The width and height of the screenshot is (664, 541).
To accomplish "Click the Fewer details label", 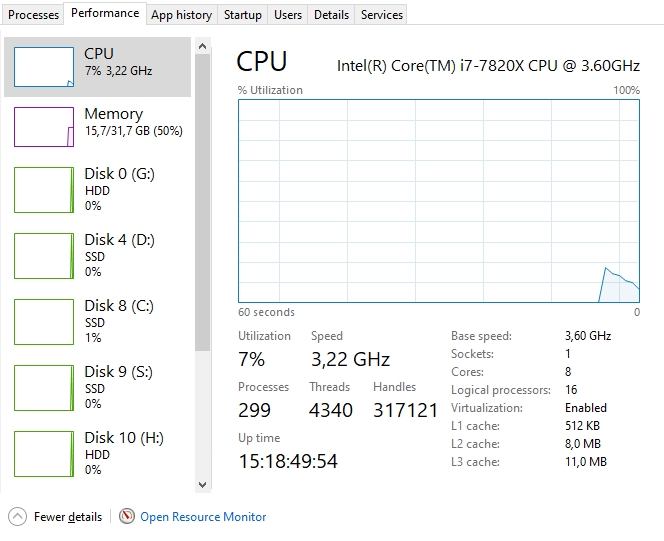I will tap(68, 517).
